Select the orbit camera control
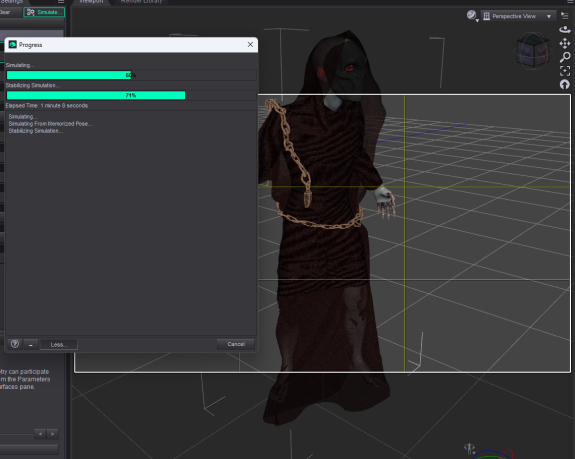The width and height of the screenshot is (575, 459). (x=565, y=29)
